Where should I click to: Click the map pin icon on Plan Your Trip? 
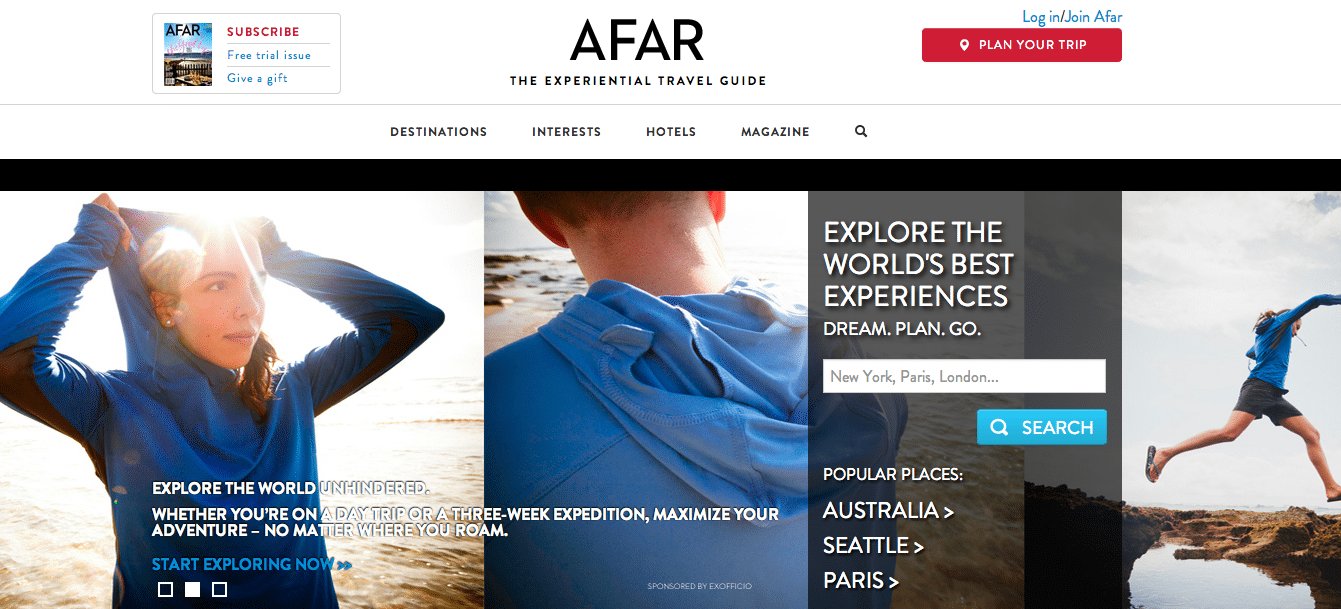pyautogui.click(x=964, y=45)
